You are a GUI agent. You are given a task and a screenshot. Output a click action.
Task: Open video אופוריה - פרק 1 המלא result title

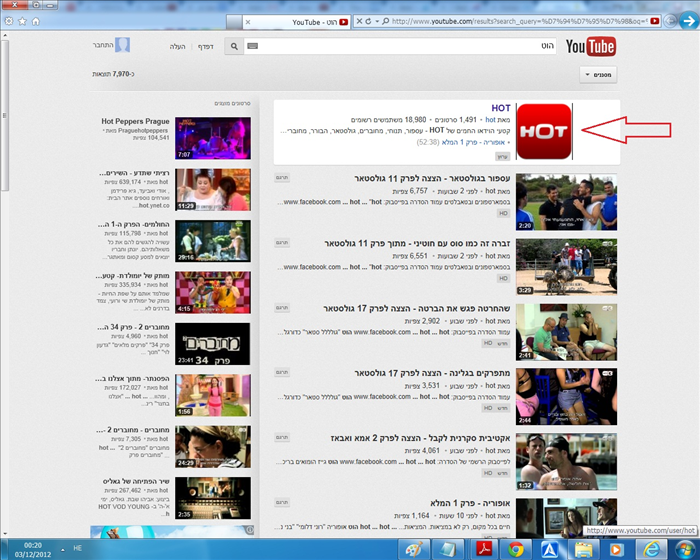tap(470, 503)
